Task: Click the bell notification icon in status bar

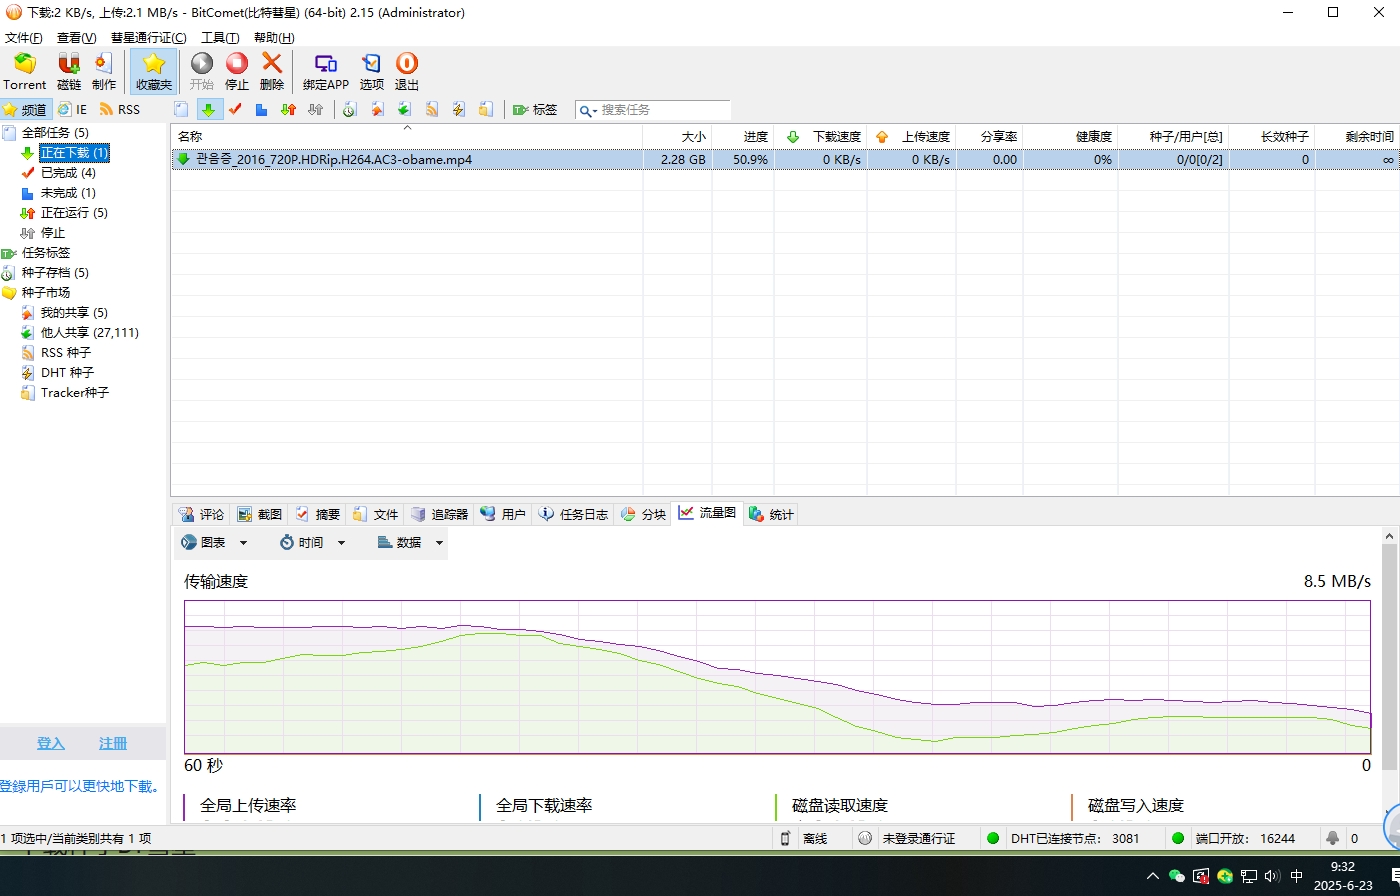Action: click(x=1333, y=838)
